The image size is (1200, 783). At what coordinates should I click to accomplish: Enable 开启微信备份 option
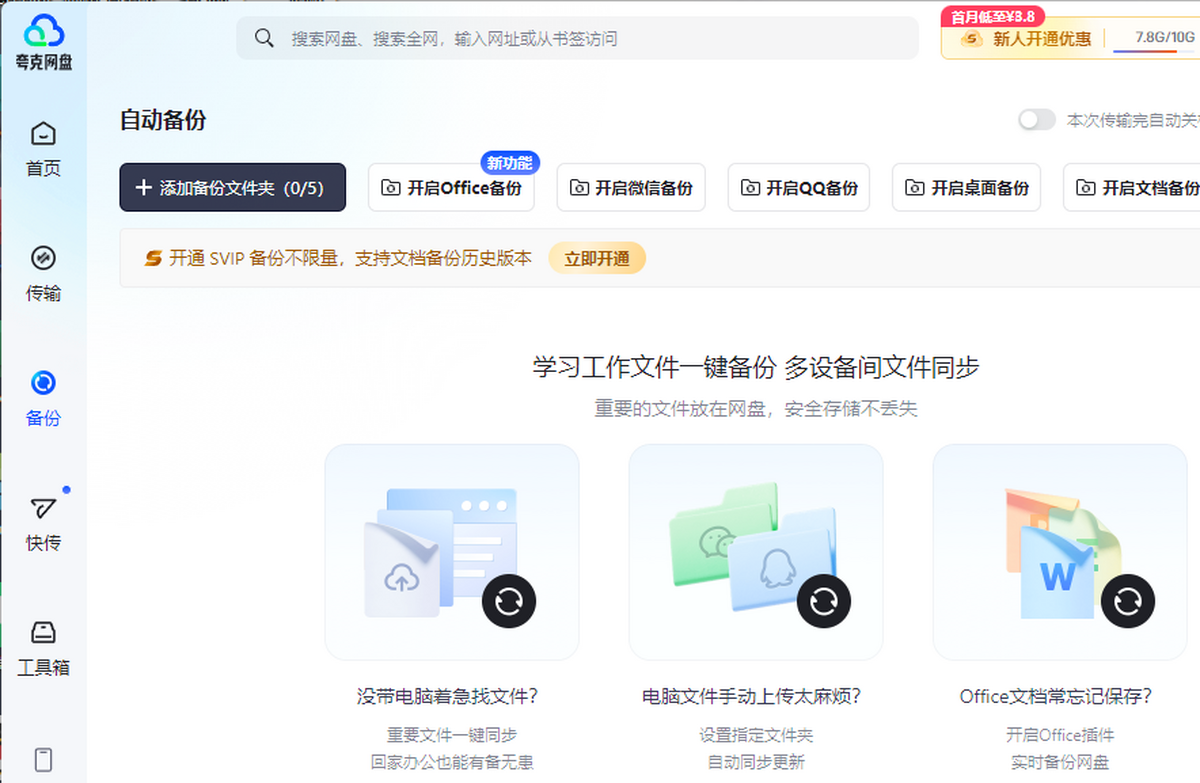pyautogui.click(x=630, y=188)
